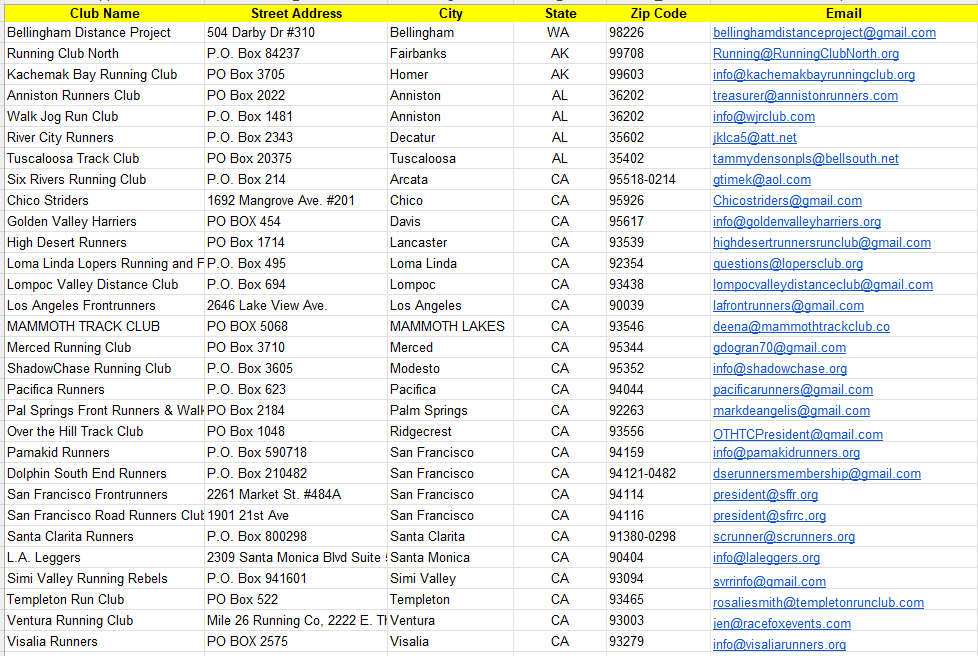Click info@goldenvalleyharriers.org link
The image size is (978, 656).
pos(797,222)
